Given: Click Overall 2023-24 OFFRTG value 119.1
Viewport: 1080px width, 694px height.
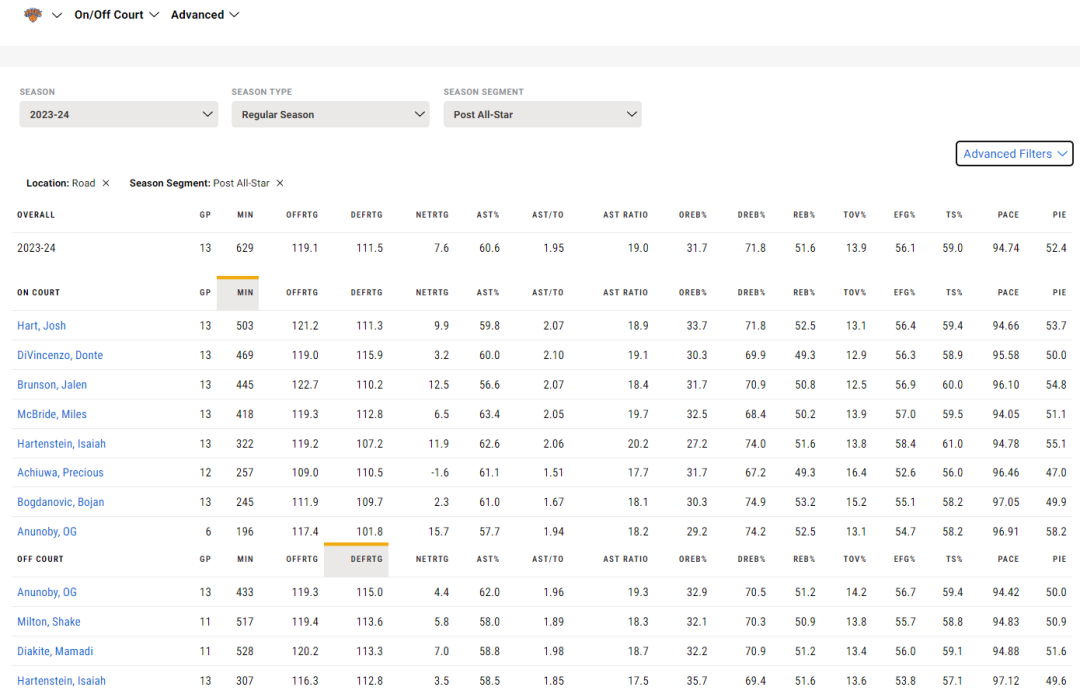Looking at the screenshot, I should (305, 248).
